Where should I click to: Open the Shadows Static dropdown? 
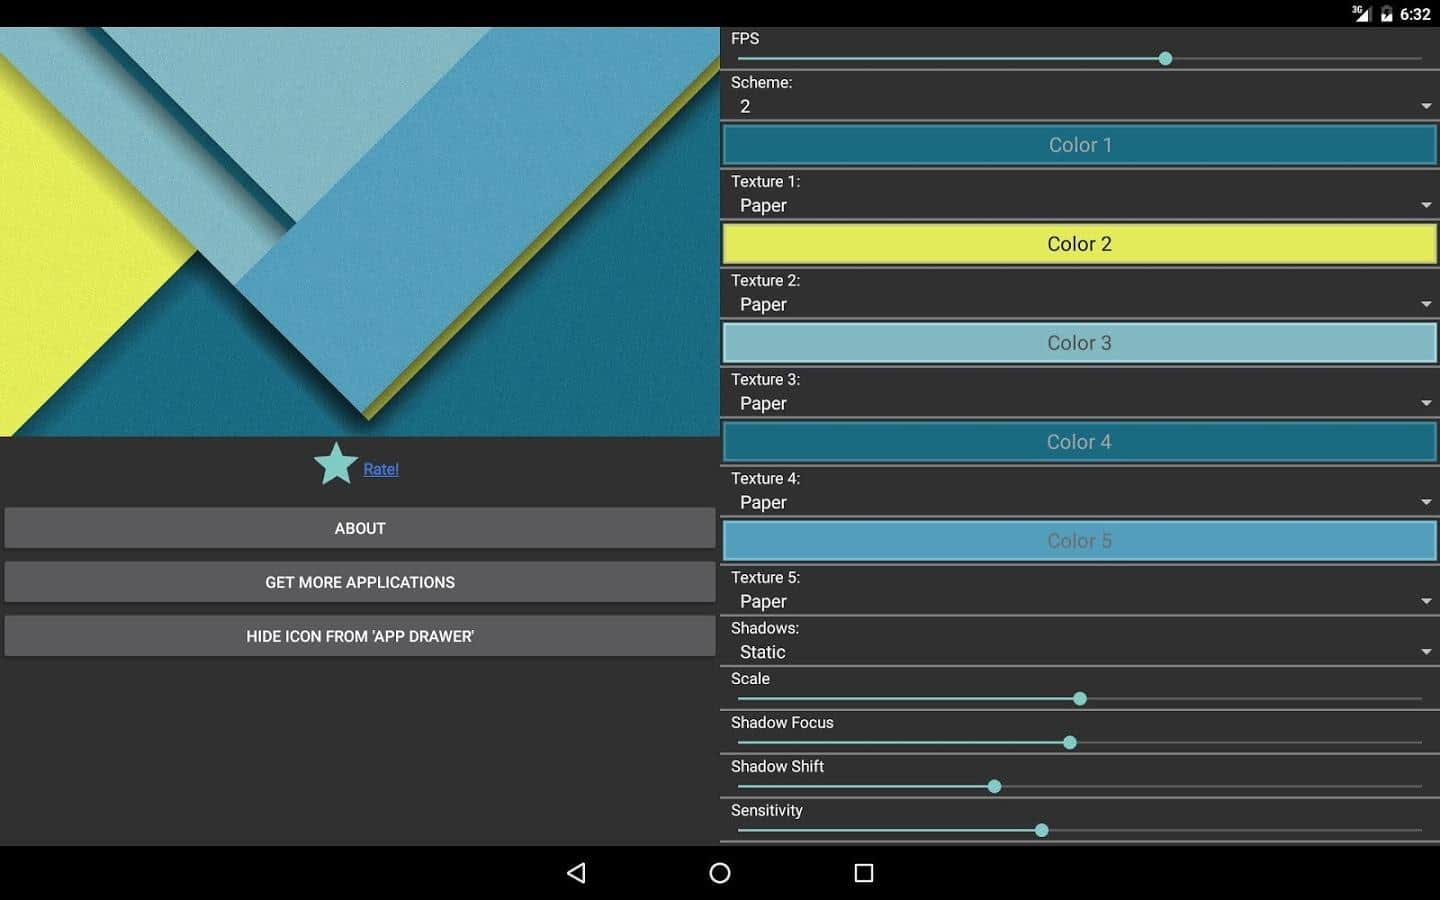(x=1080, y=652)
